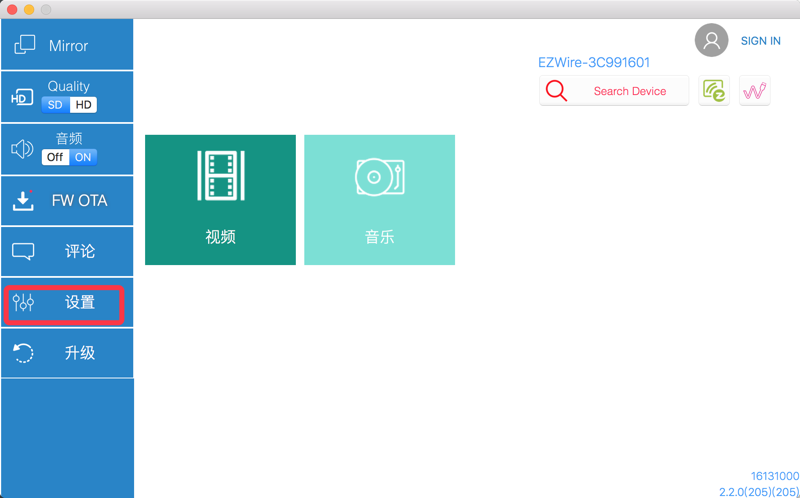Turn audio ON
This screenshot has height=498, width=800.
83,157
